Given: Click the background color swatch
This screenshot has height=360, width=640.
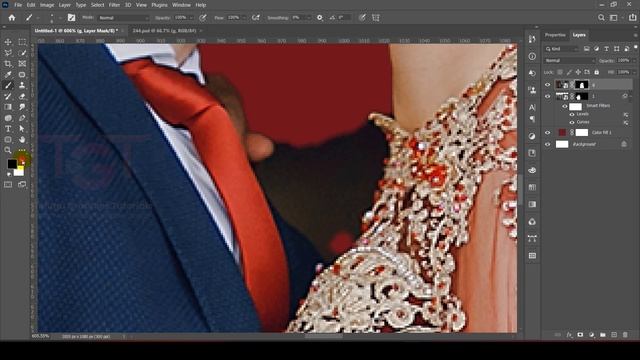Looking at the screenshot, I should 19,171.
